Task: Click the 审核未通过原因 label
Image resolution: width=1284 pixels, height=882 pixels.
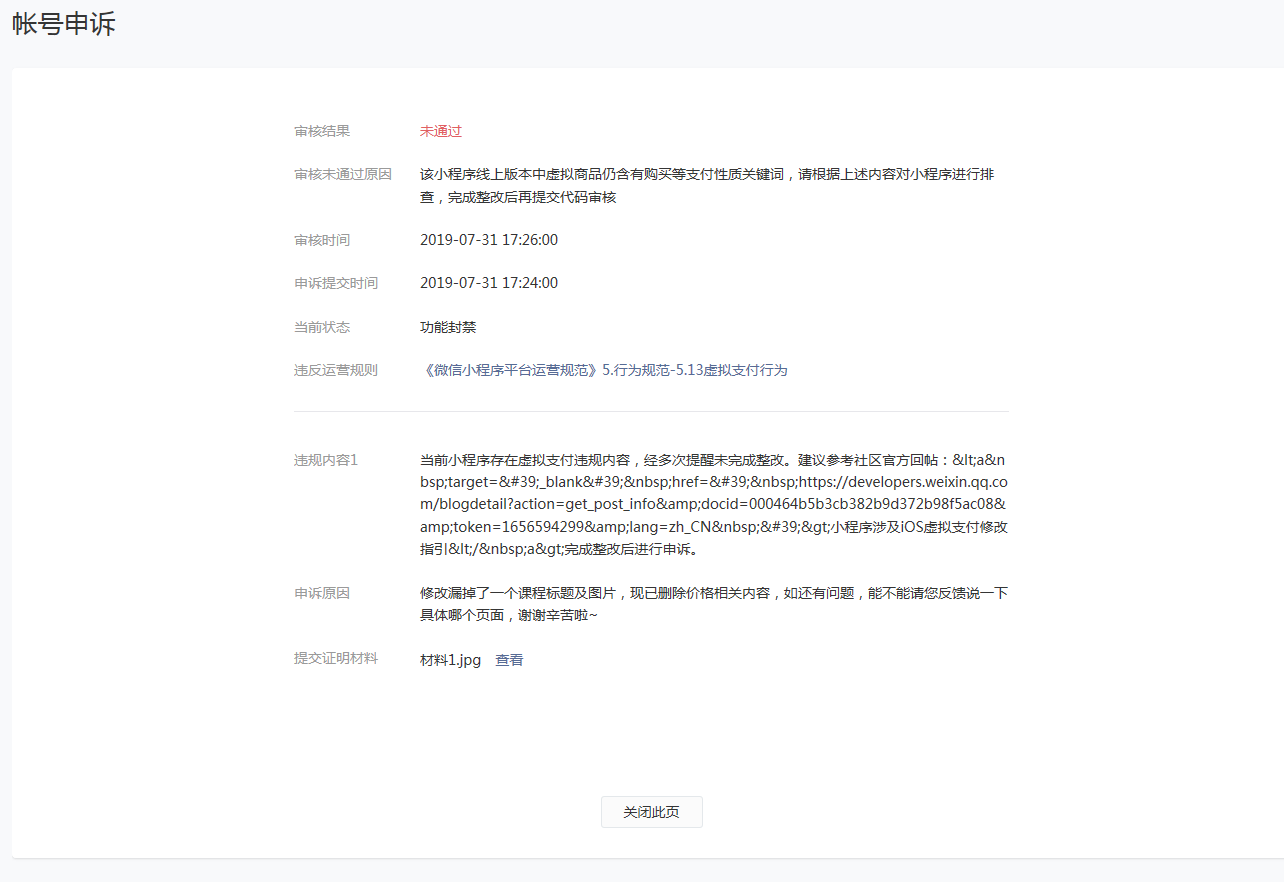Action: pos(343,174)
